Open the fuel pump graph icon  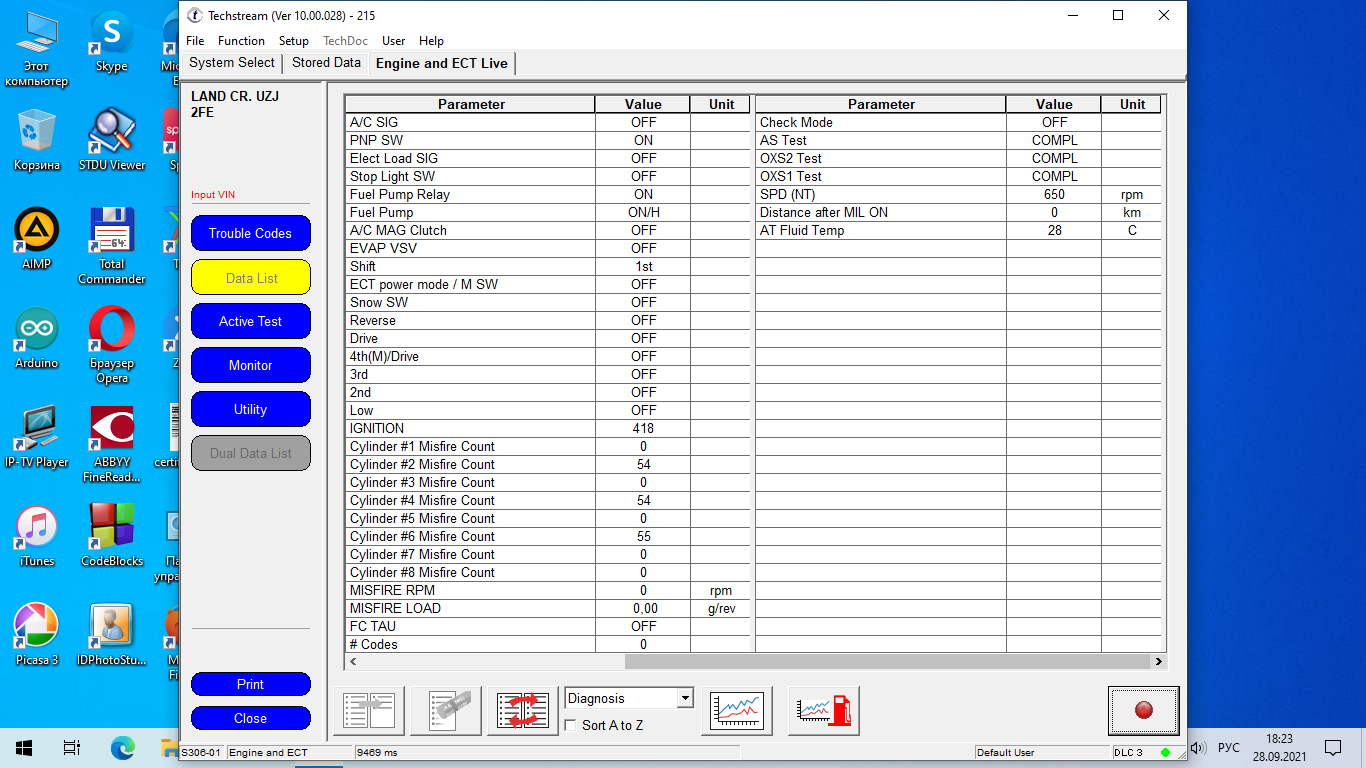pyautogui.click(x=824, y=711)
